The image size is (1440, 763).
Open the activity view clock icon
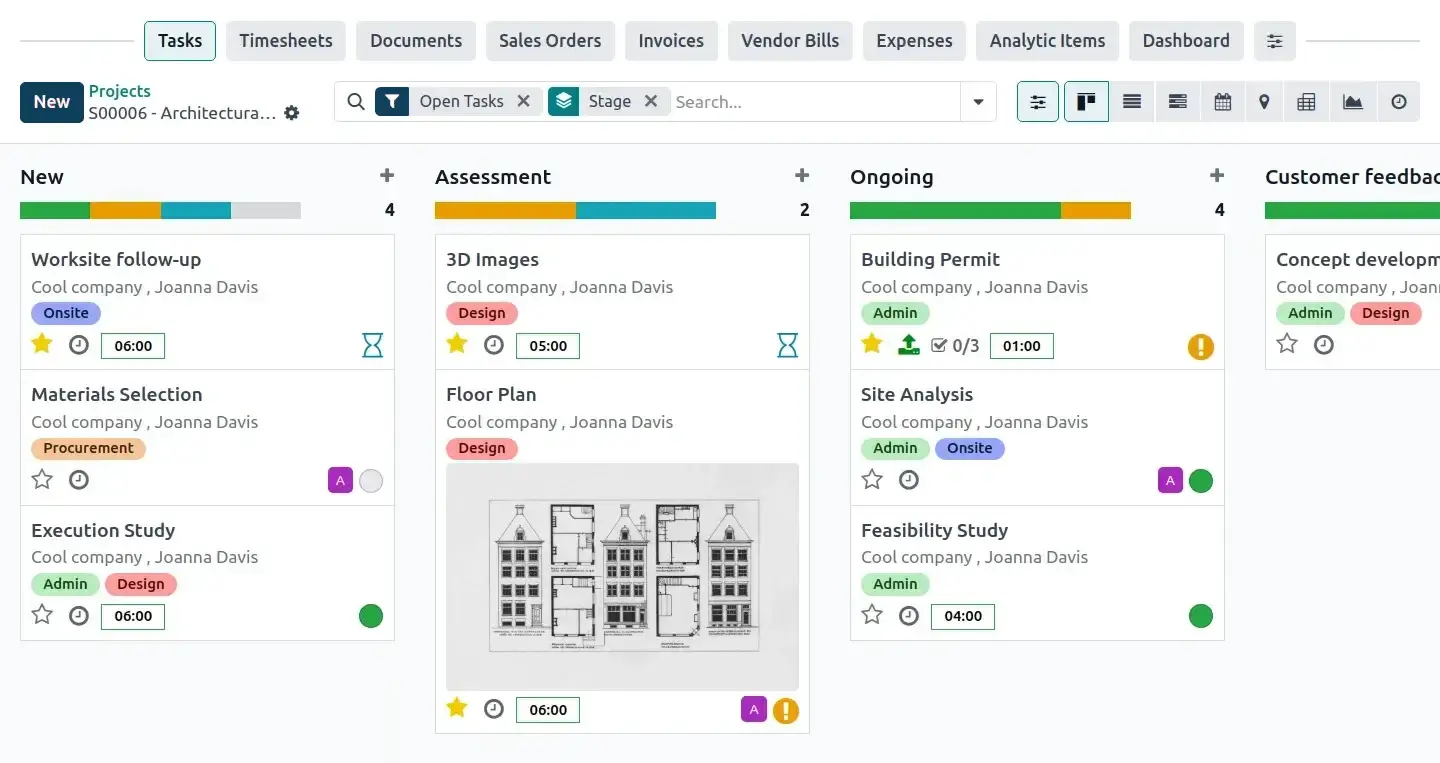(1399, 102)
